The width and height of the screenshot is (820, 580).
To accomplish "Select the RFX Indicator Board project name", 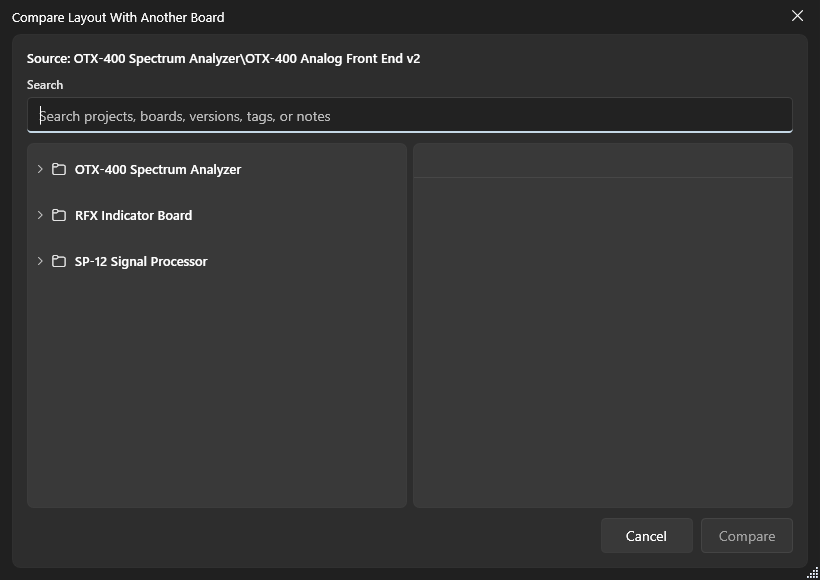I will tap(133, 215).
